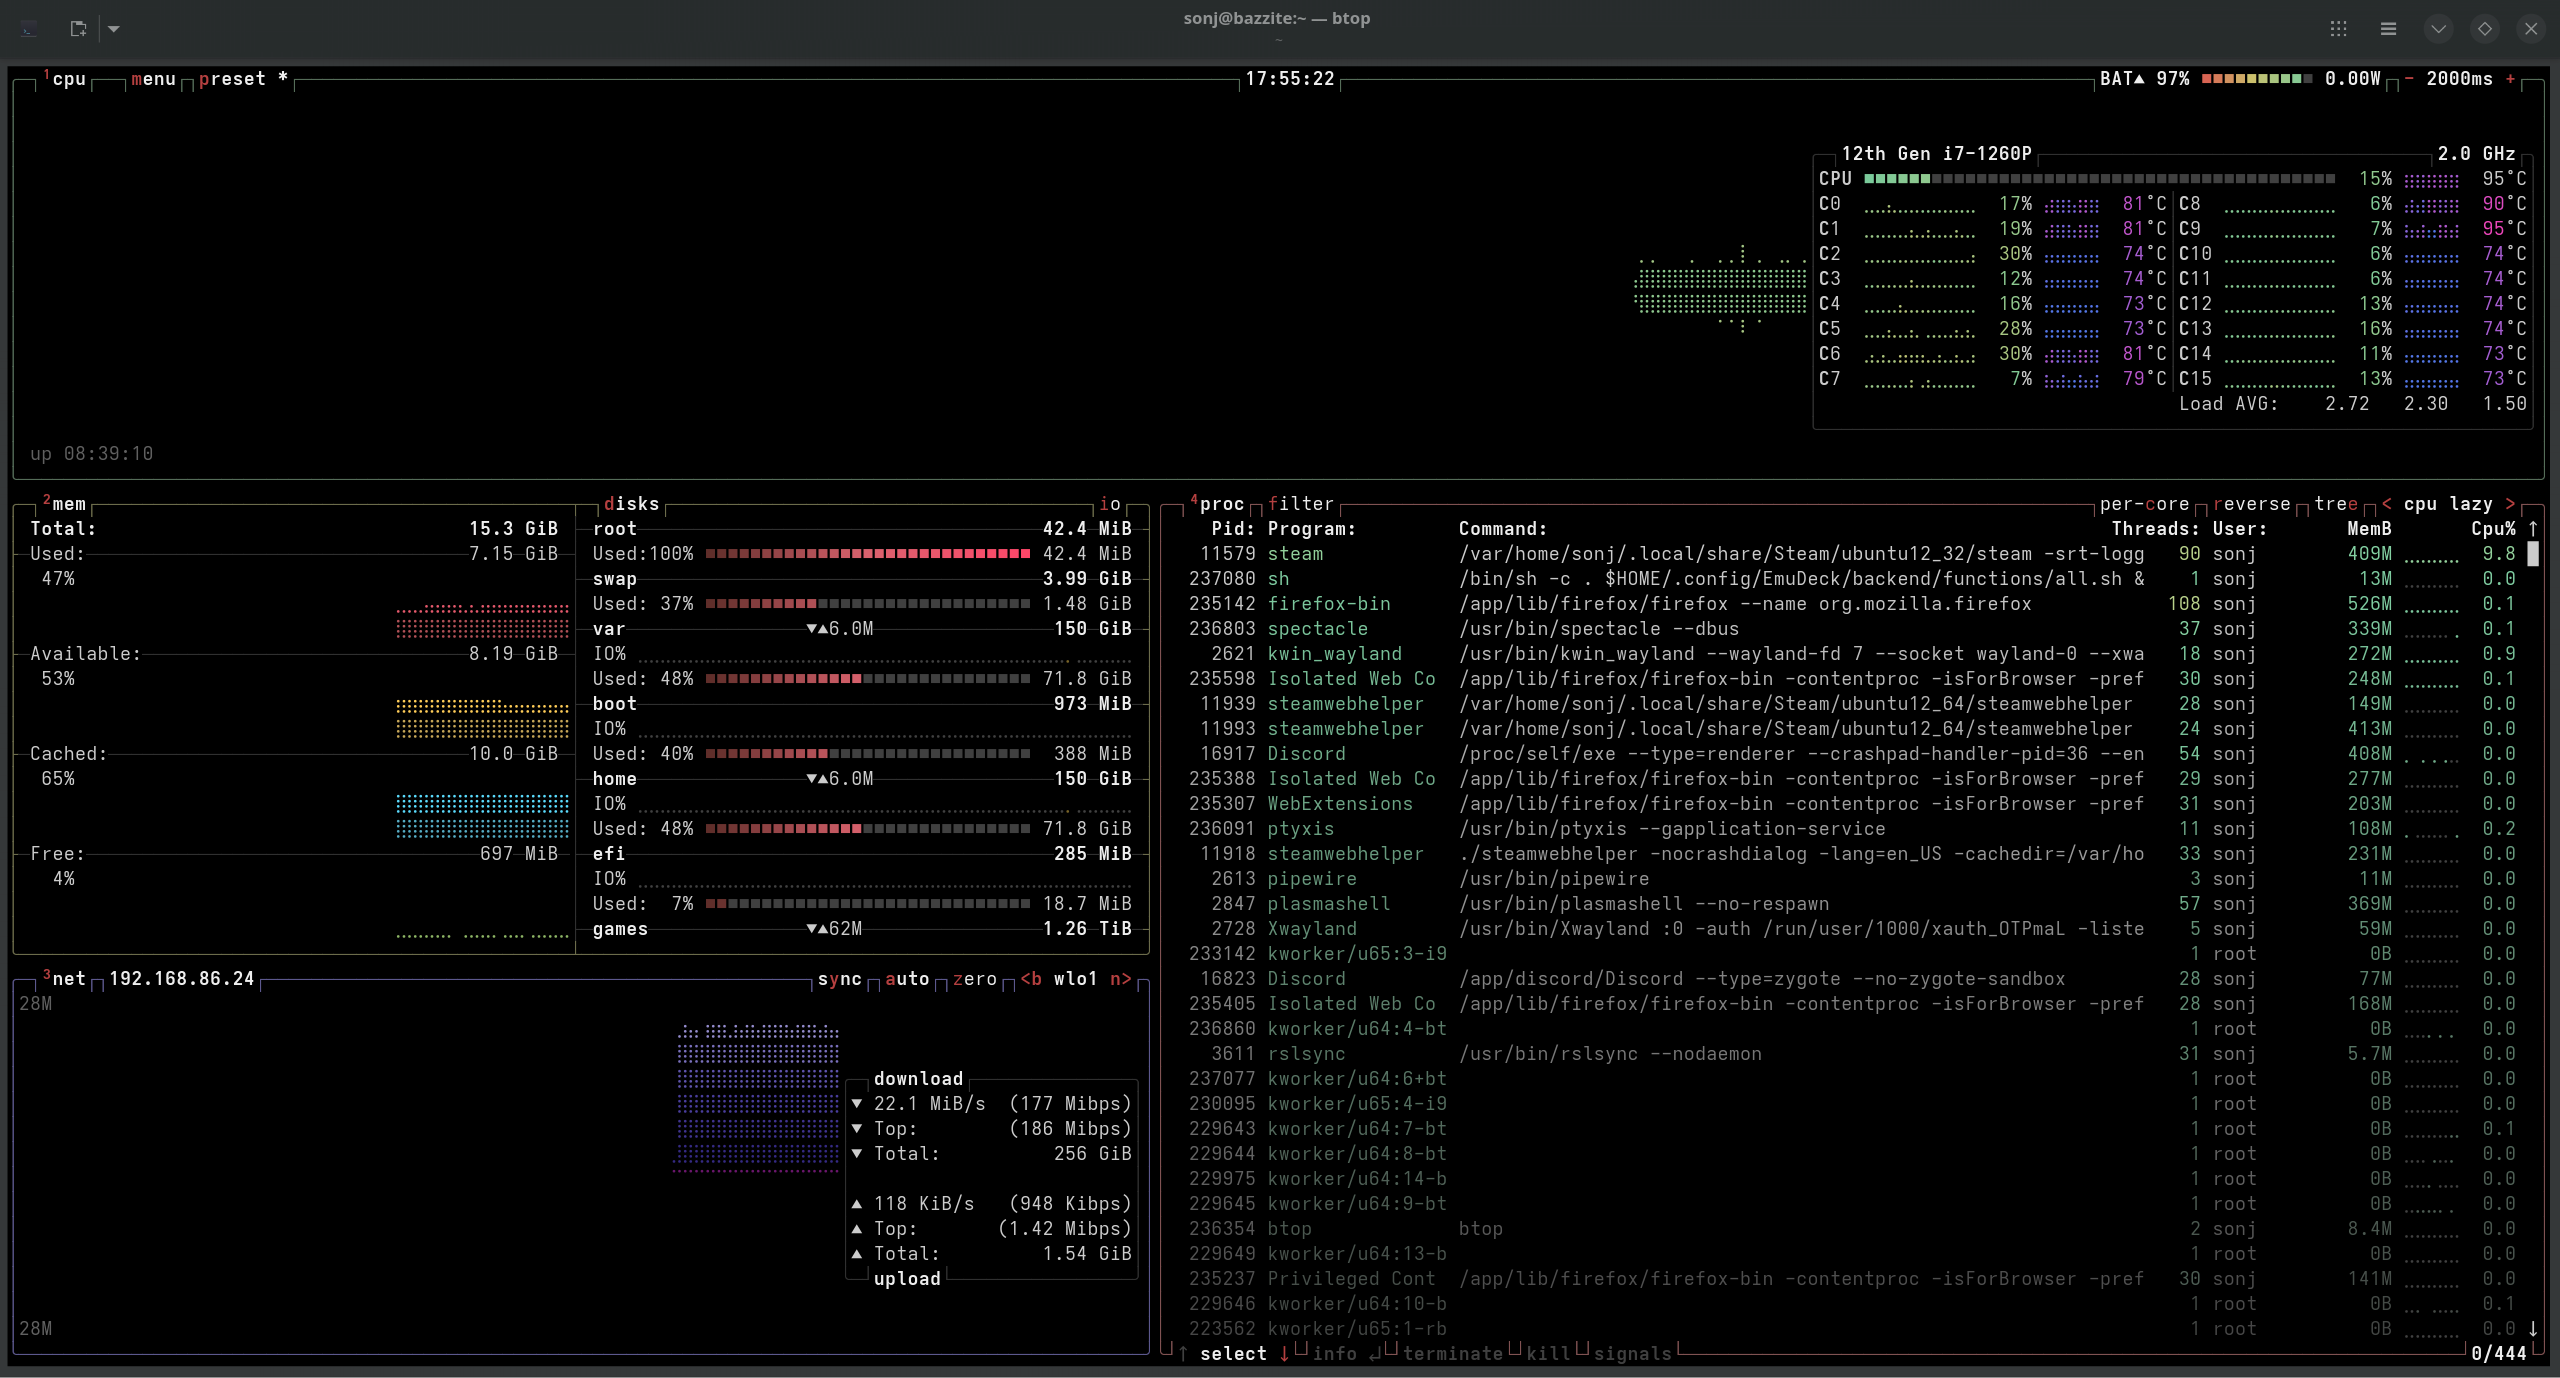Toggle auto scaling on the net graph
The width and height of the screenshot is (2560, 1378).
906,980
